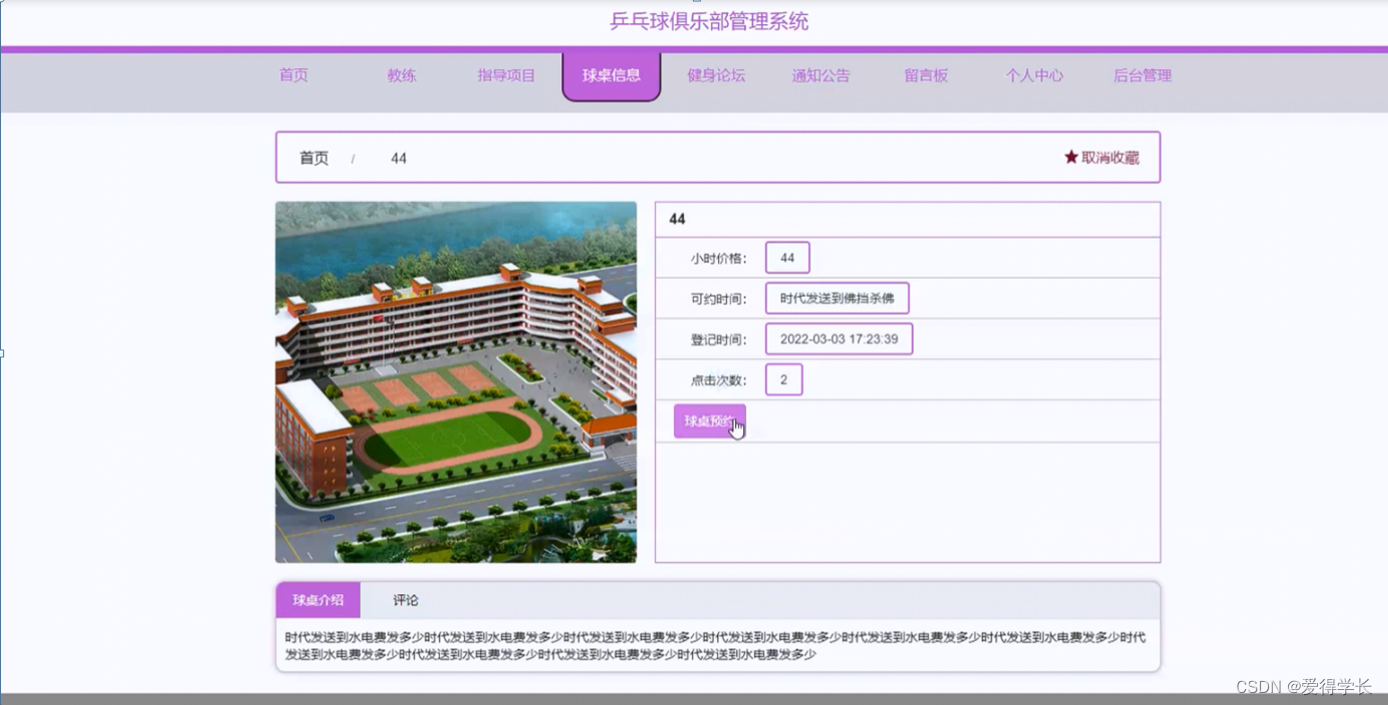Click the 小时价格 label
The image size is (1388, 705).
coord(718,258)
